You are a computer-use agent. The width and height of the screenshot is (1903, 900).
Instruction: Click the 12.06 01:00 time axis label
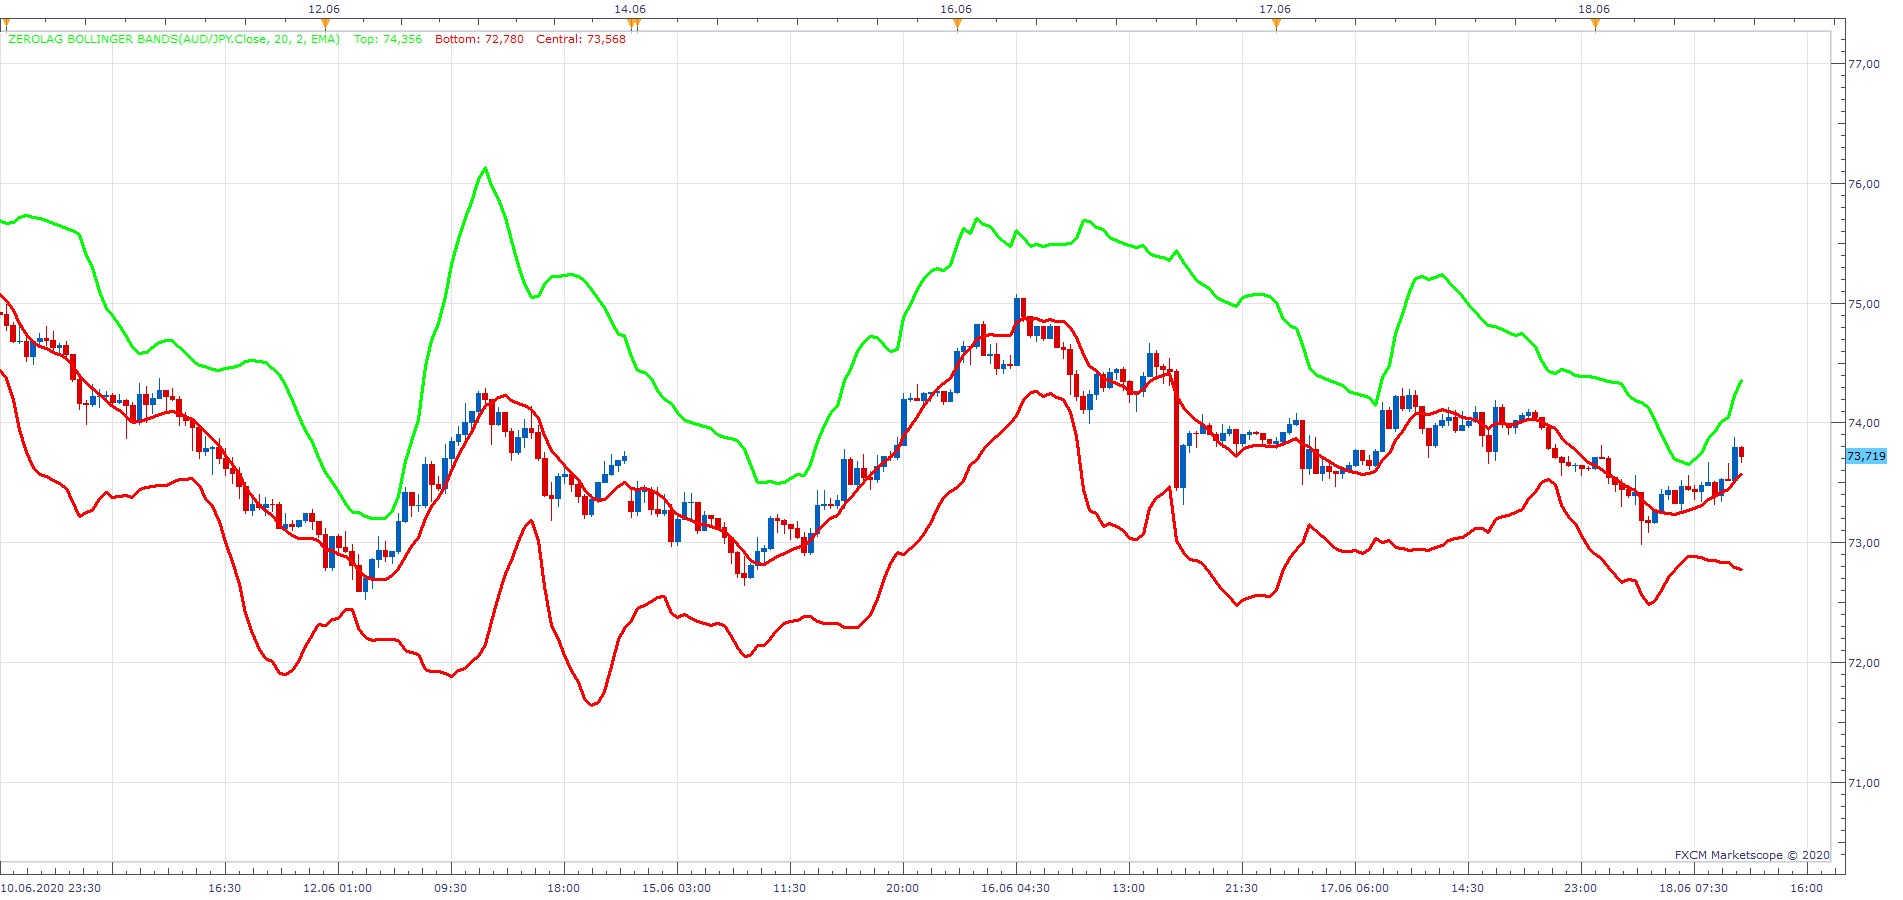coord(337,888)
